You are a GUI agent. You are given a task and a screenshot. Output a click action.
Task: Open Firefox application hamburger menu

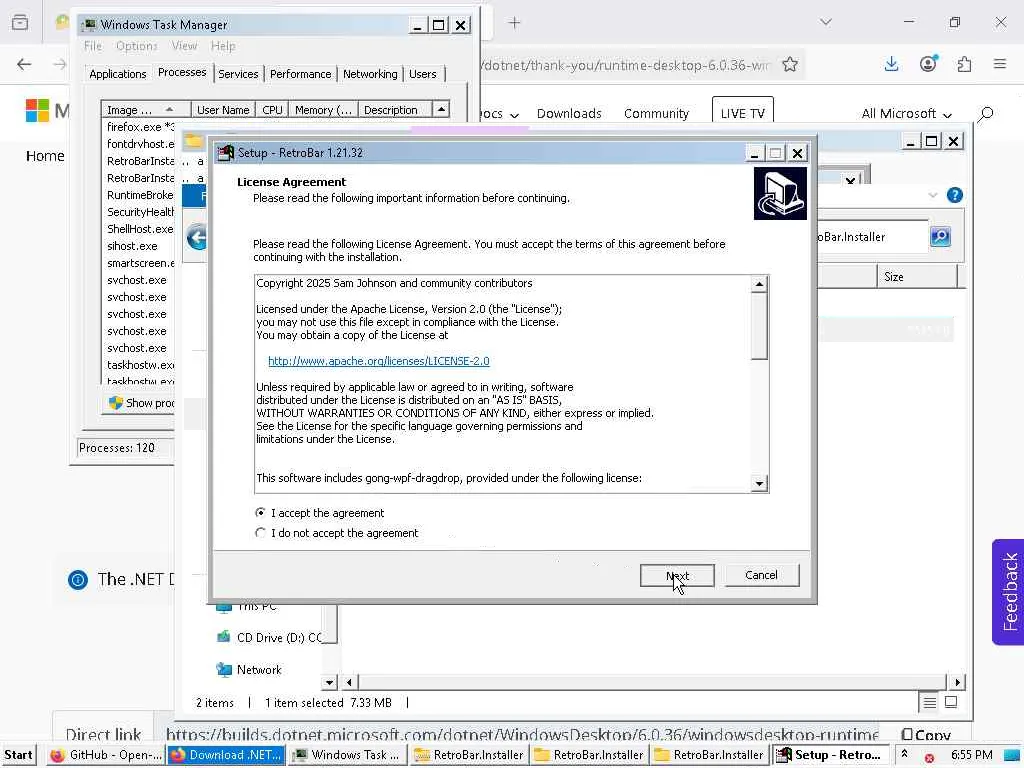(1000, 64)
